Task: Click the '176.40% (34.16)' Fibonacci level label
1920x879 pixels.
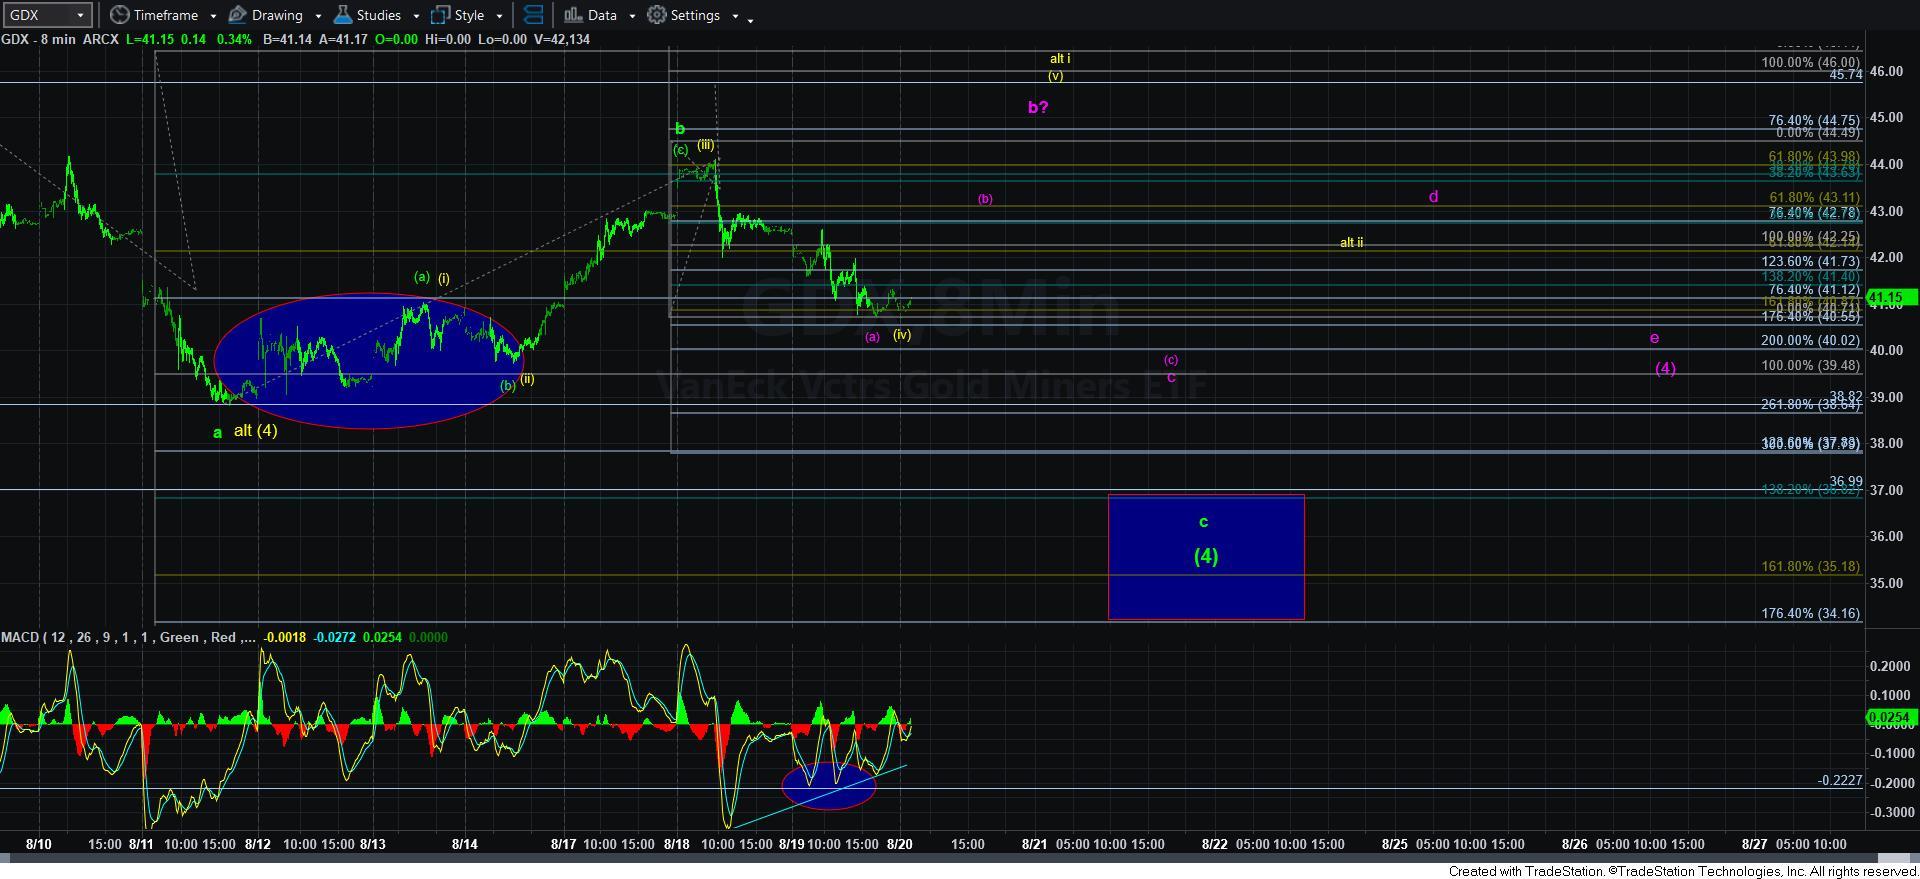Action: 1810,613
